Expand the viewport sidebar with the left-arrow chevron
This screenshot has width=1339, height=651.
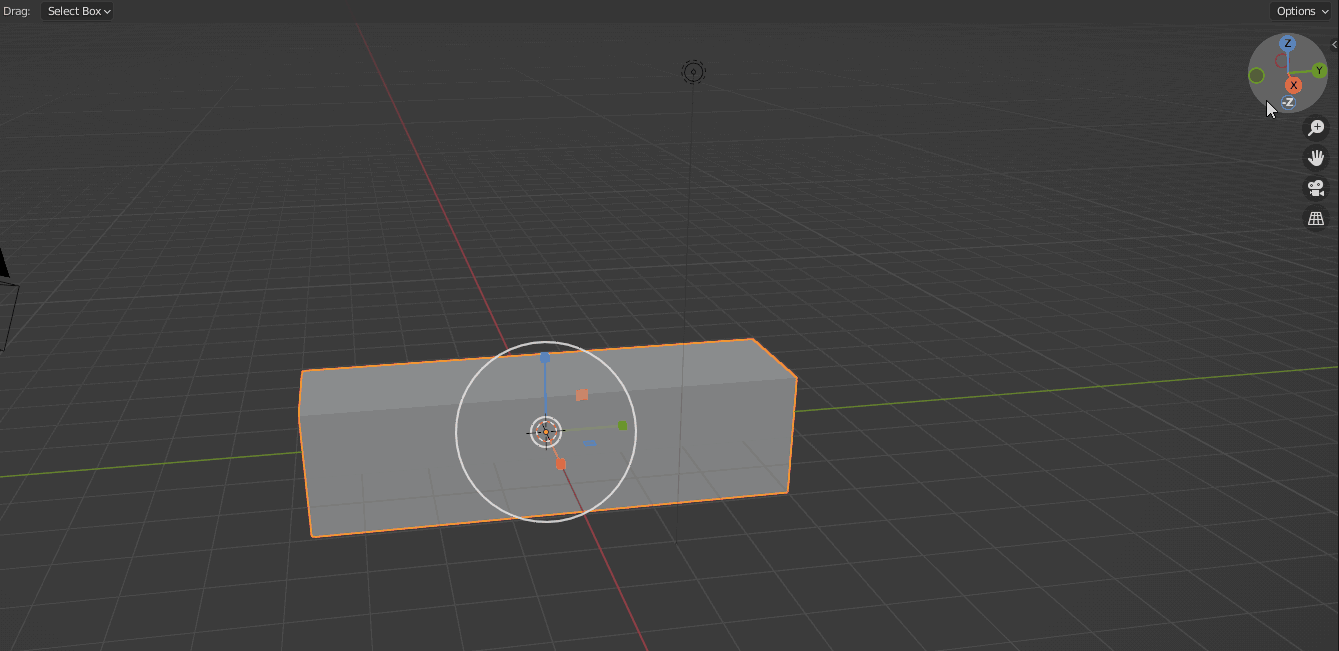(x=1334, y=44)
